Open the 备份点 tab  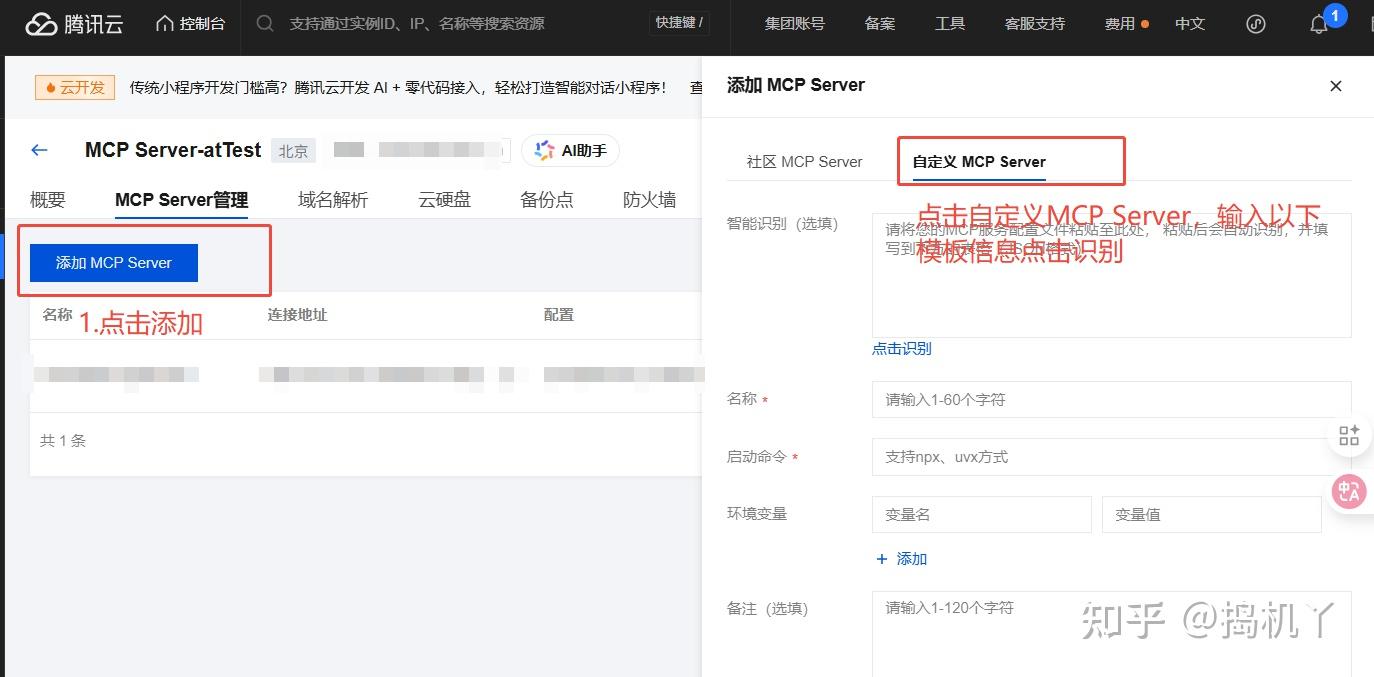(547, 199)
